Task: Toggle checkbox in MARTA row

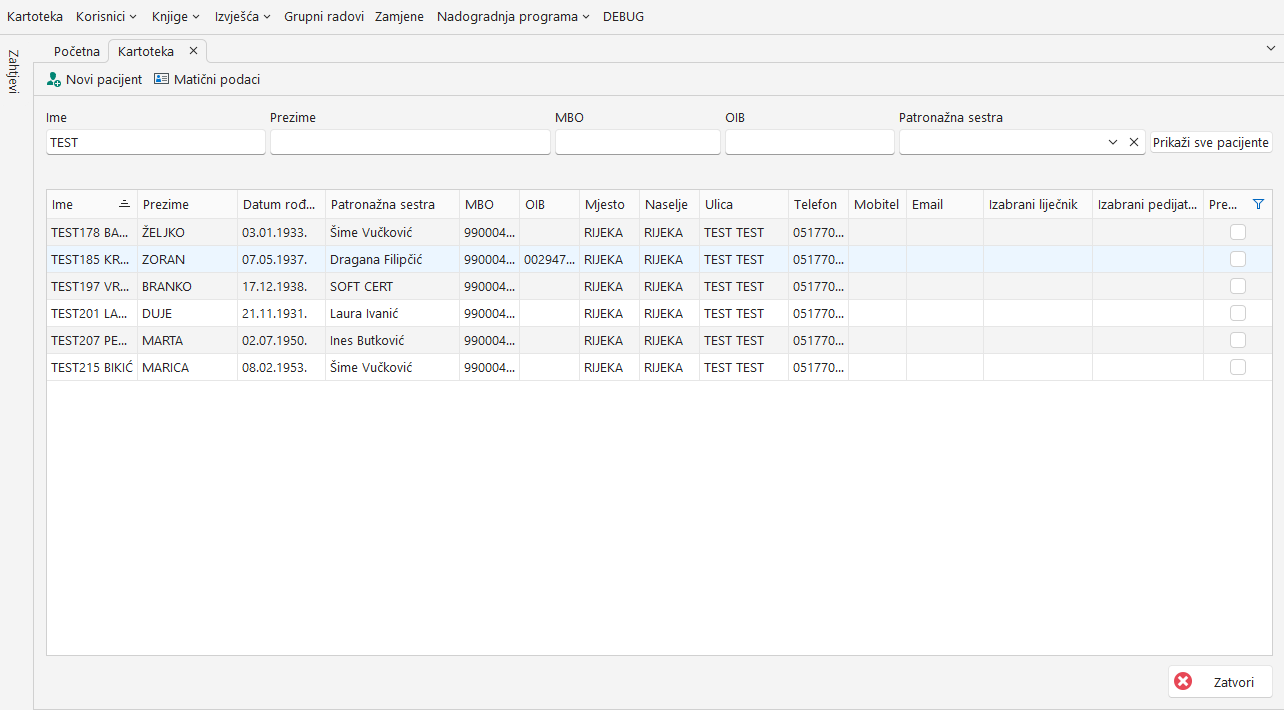Action: tap(1238, 340)
